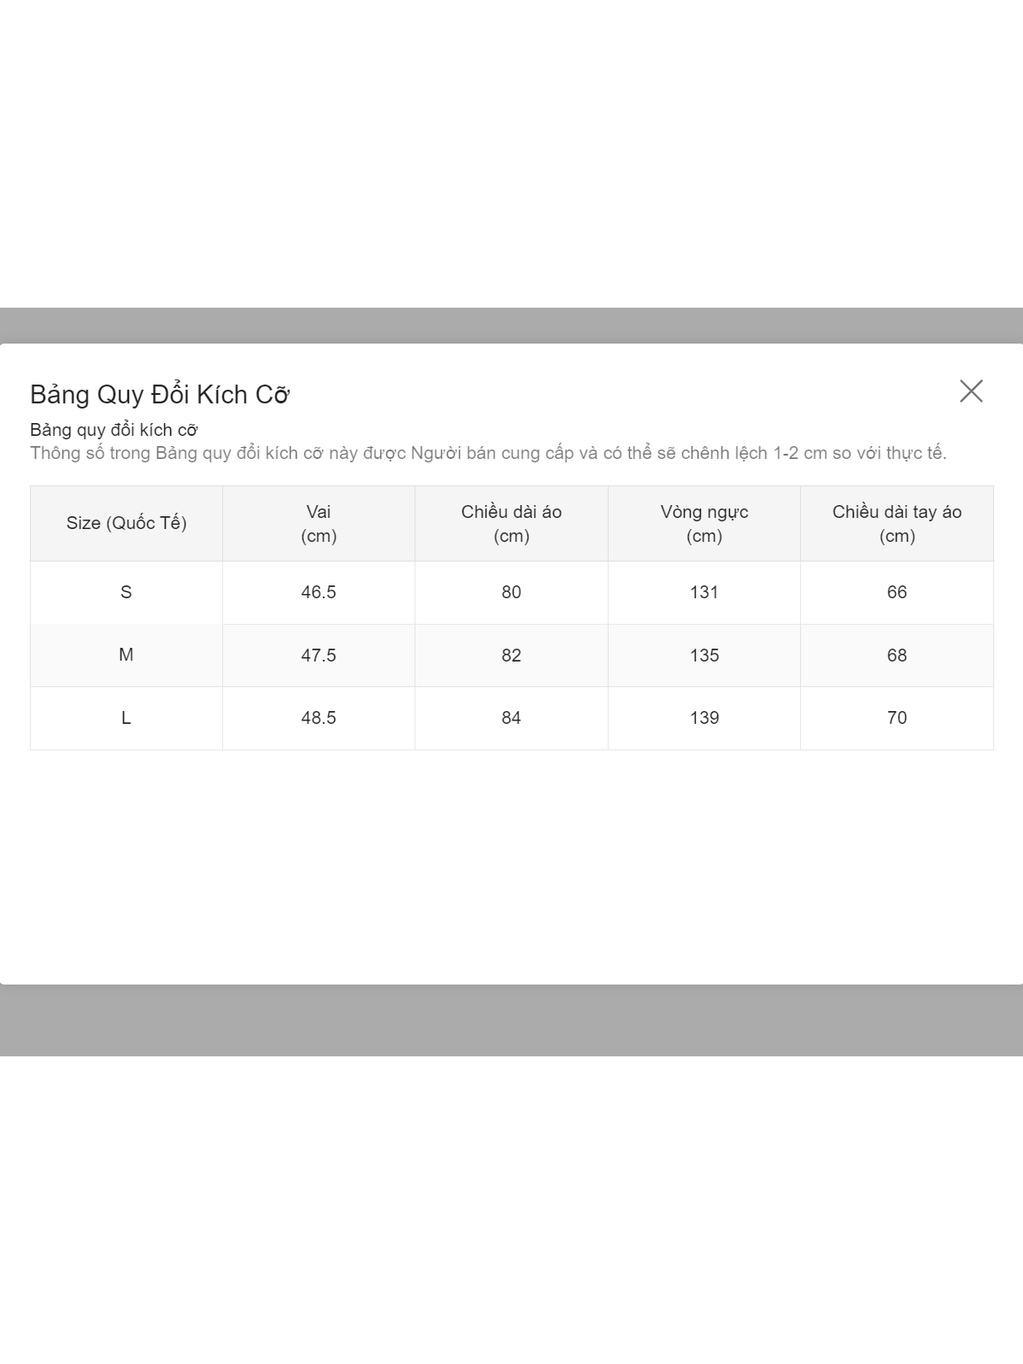
Task: Click the "Chiều dài tay áo" header
Action: [897, 523]
